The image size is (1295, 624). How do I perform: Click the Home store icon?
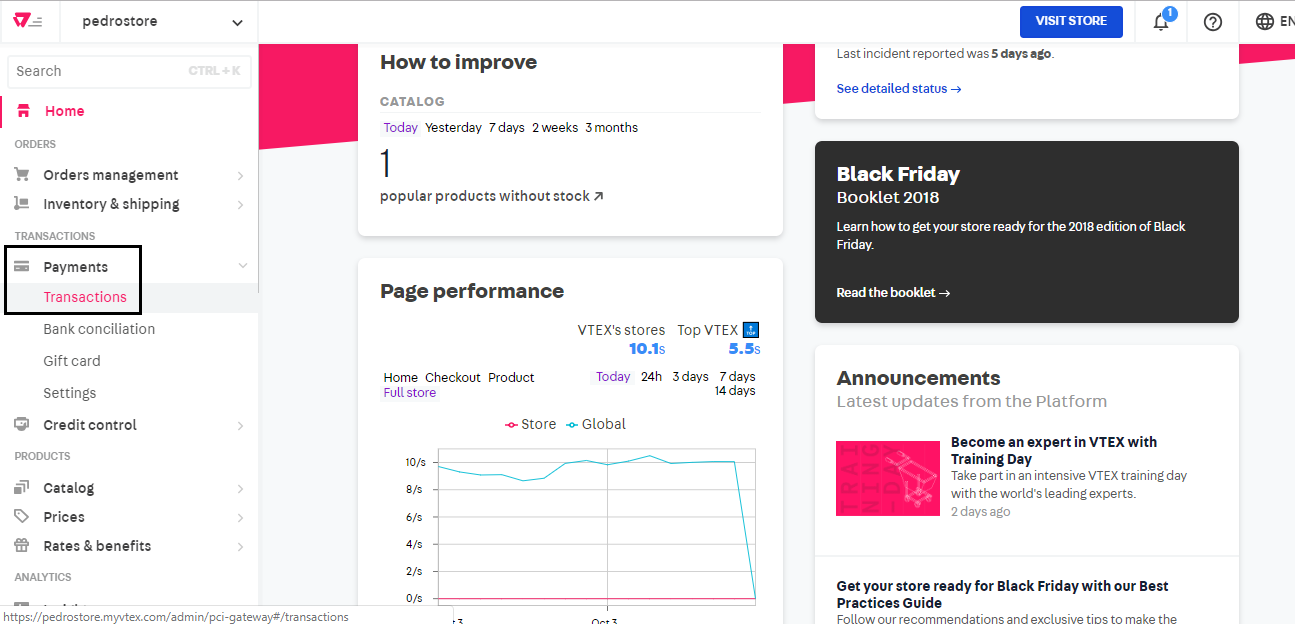tap(23, 111)
